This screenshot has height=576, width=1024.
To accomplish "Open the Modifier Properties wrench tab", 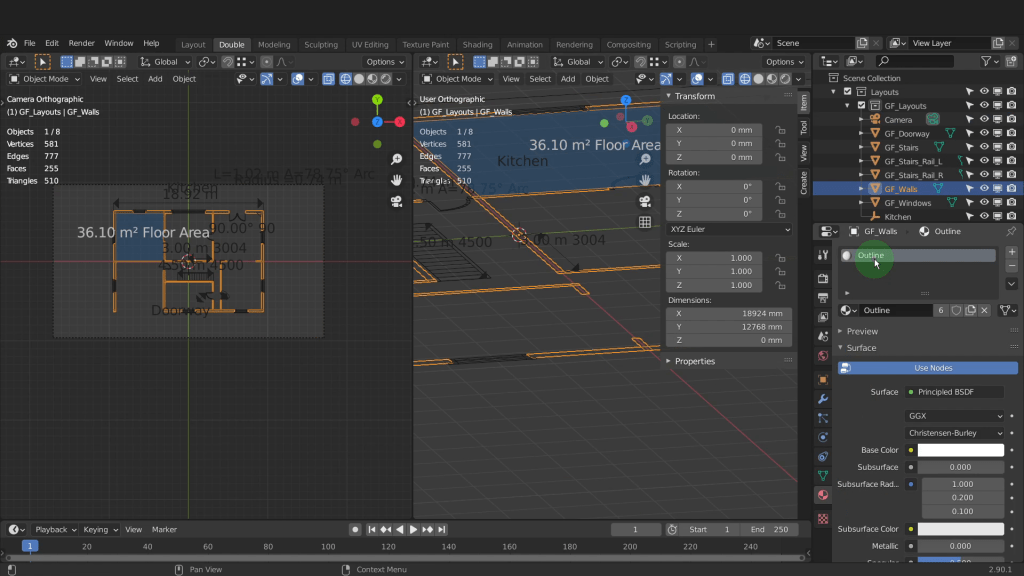I will (823, 399).
